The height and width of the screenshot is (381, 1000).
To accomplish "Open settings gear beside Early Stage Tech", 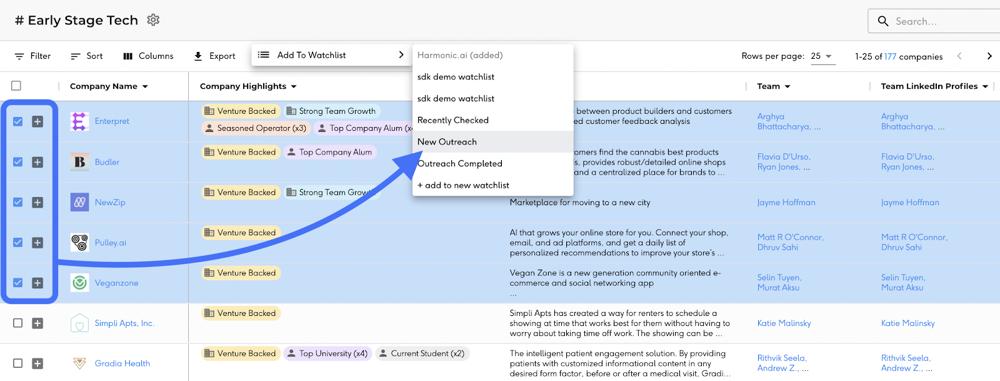I will 153,20.
